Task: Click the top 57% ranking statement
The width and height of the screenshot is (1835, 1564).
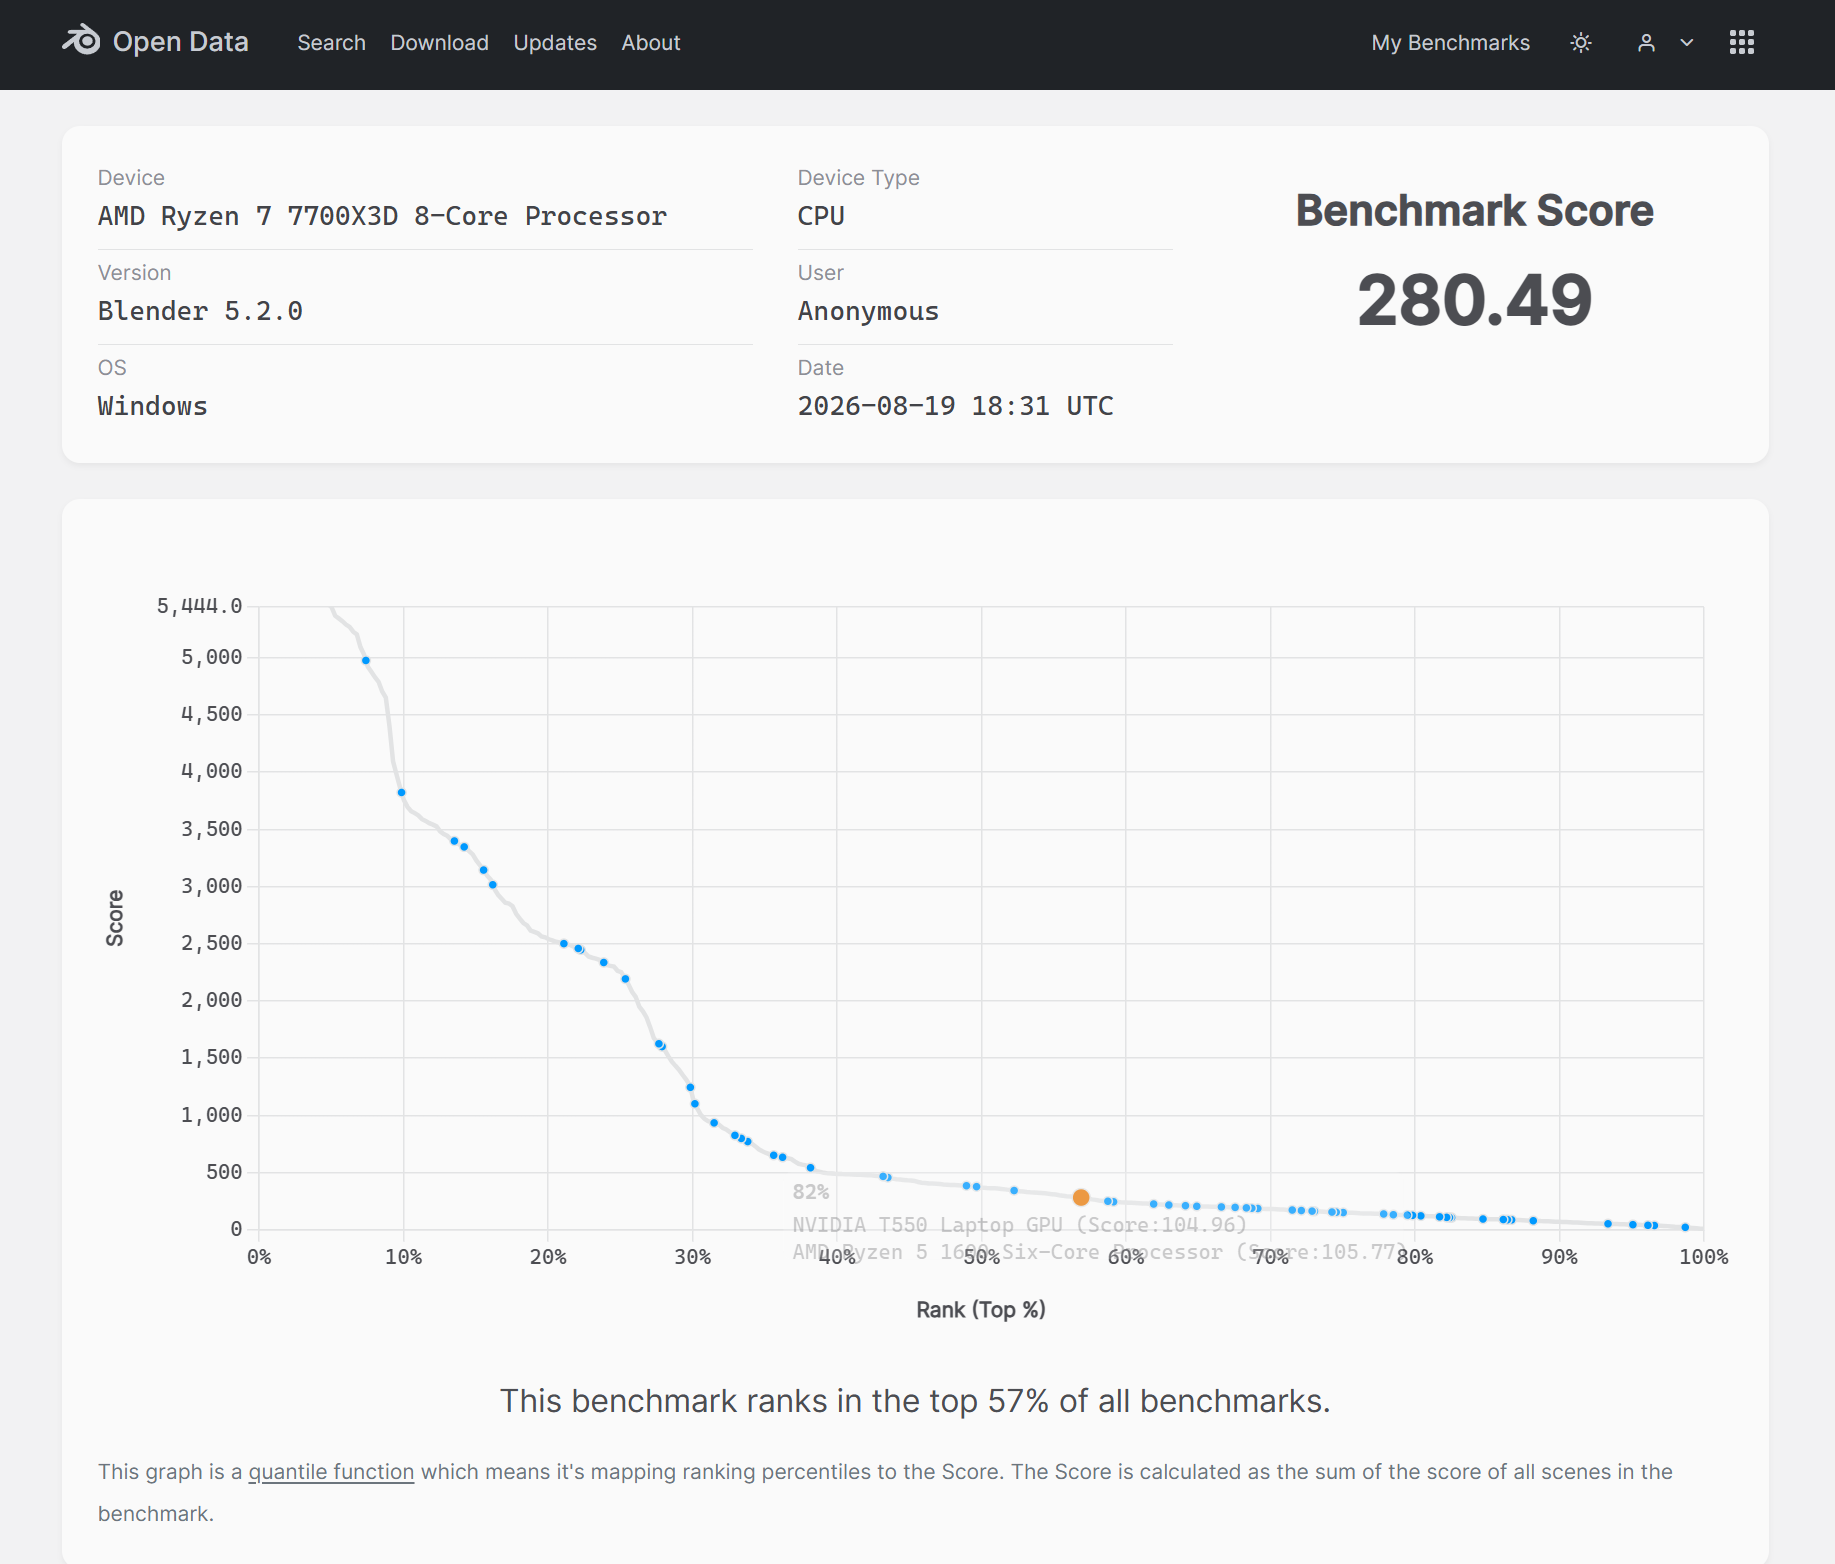Action: click(x=915, y=1401)
